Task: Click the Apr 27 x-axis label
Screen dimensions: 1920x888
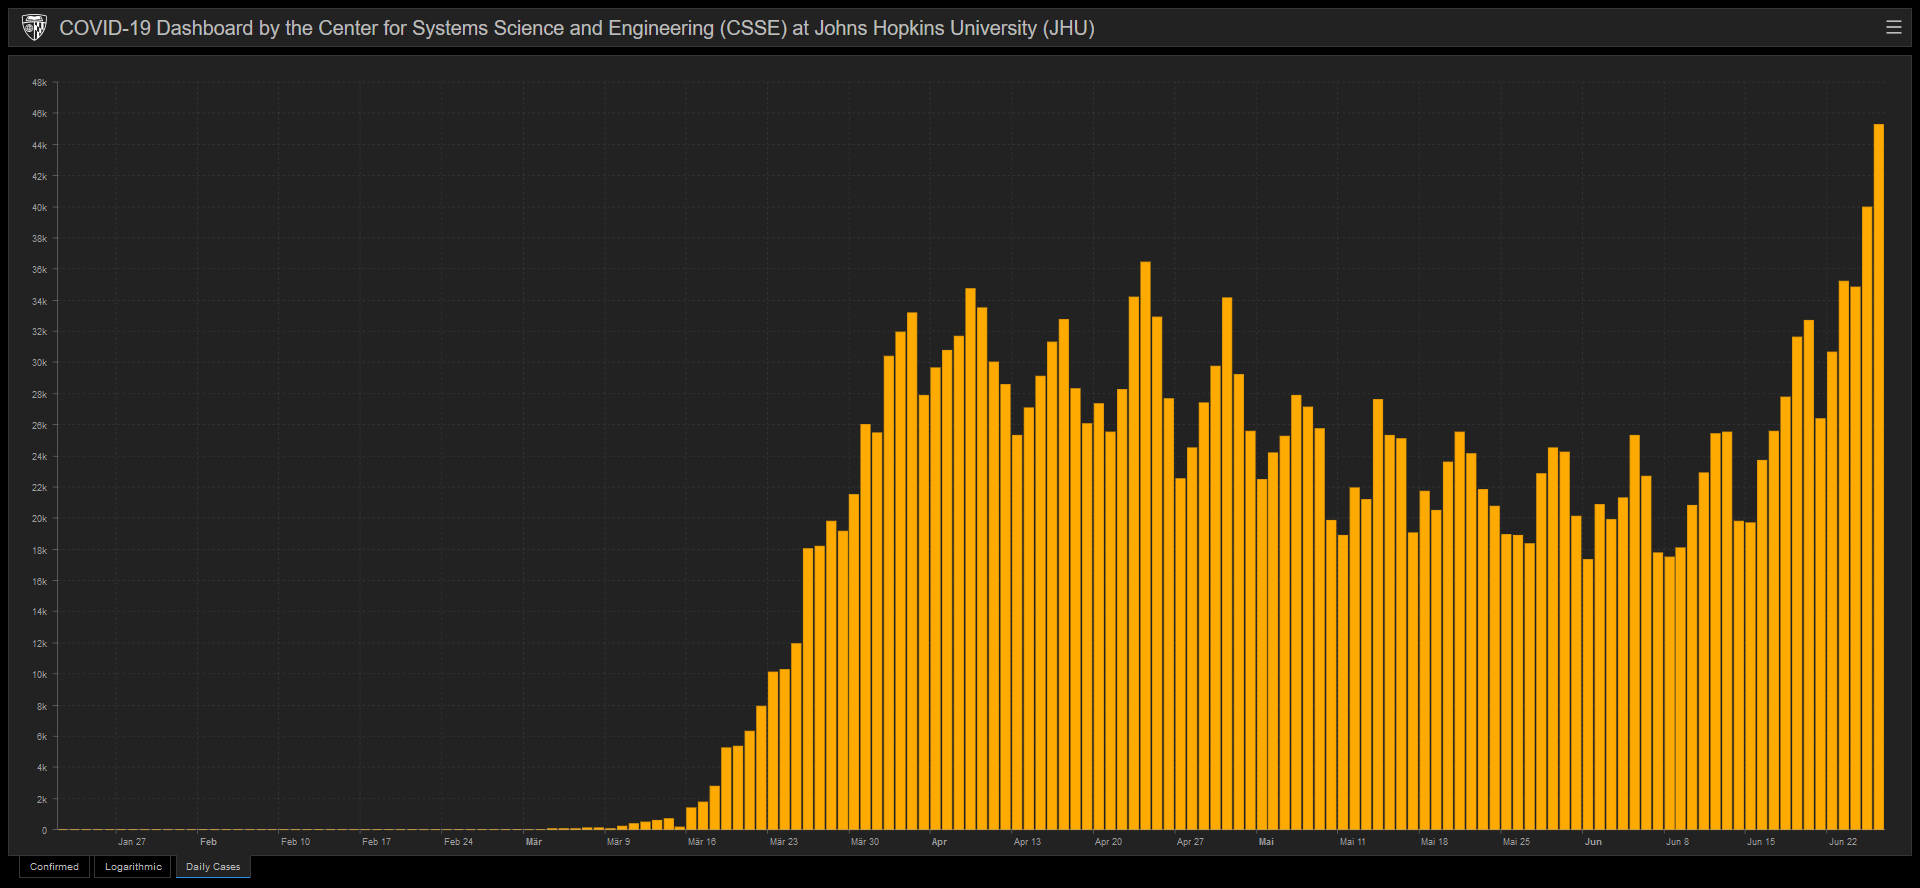Action: (1190, 842)
